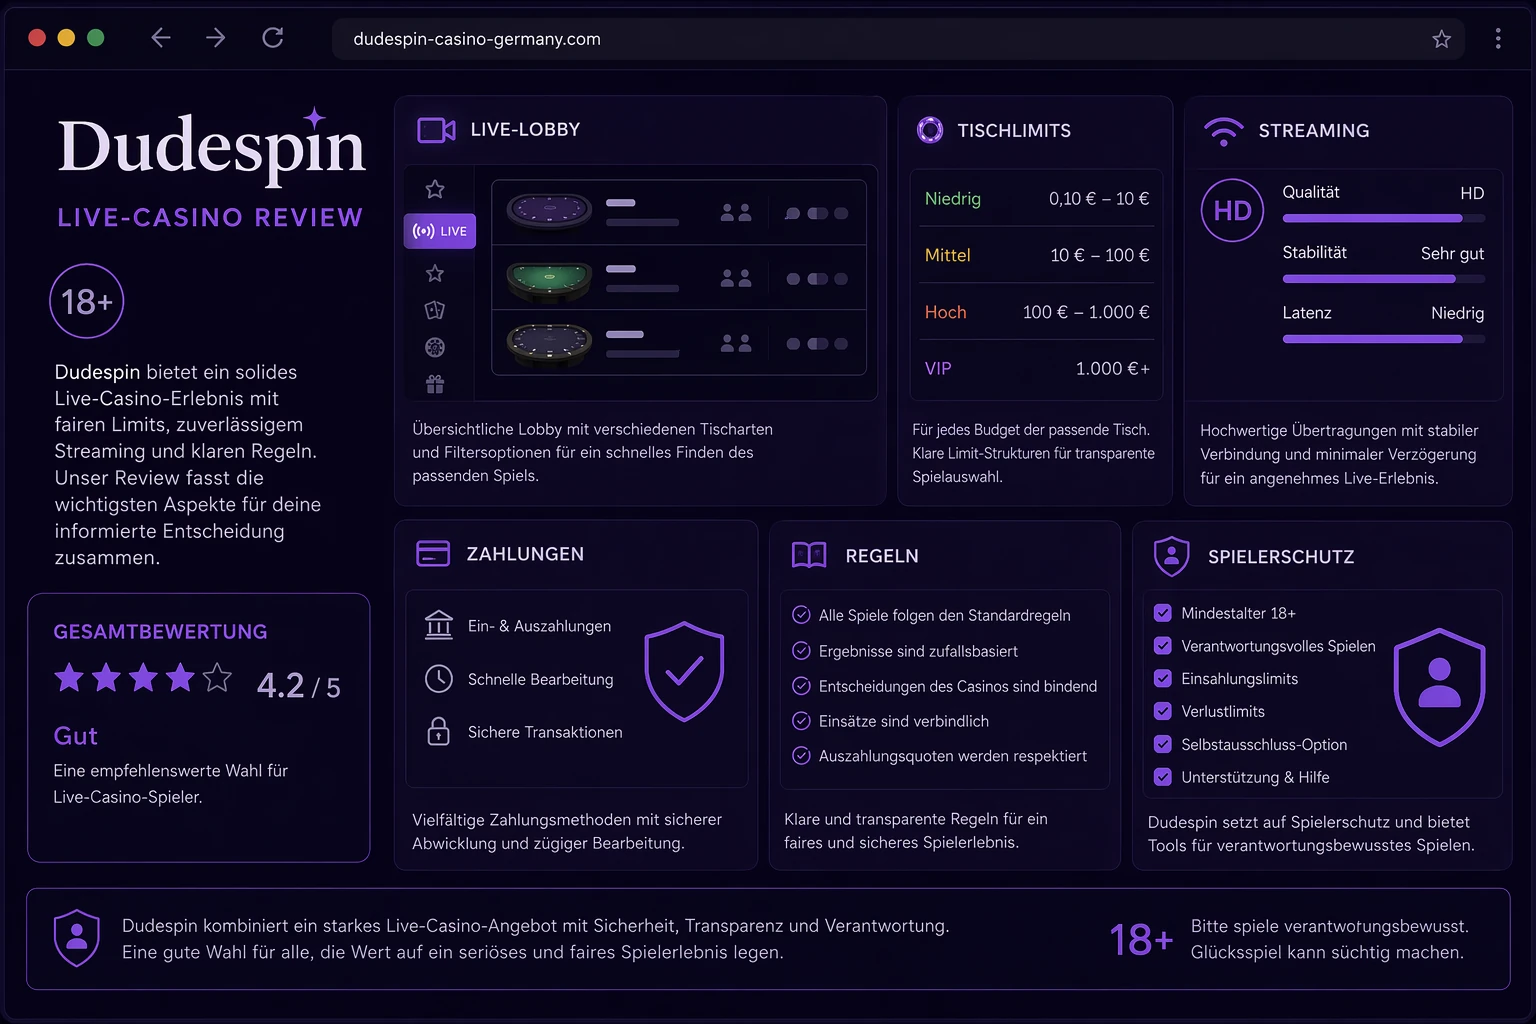Uncheck the Unterstützung & Hilfe checkbox
This screenshot has width=1536, height=1024.
pos(1163,777)
